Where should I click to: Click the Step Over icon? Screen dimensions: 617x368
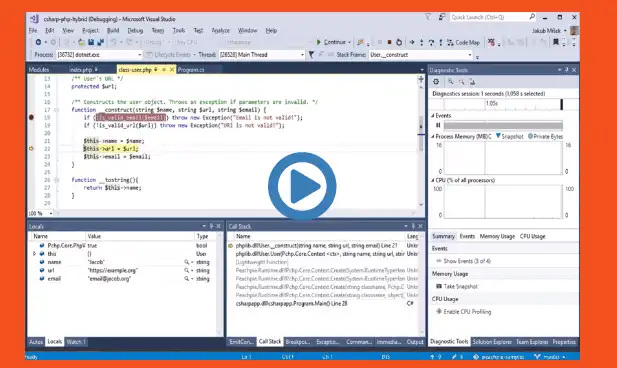[x=431, y=42]
